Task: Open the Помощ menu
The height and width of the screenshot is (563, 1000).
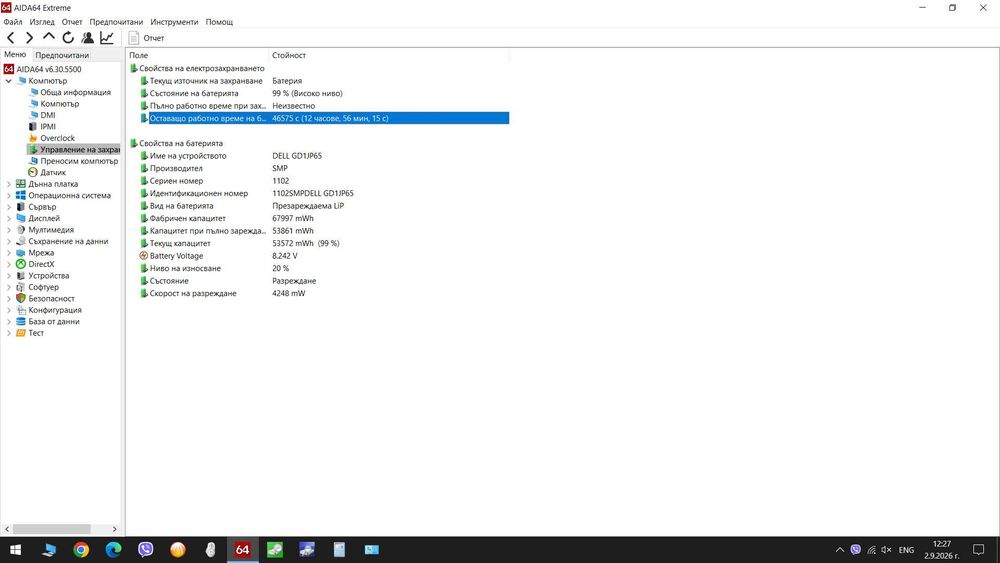Action: [219, 22]
